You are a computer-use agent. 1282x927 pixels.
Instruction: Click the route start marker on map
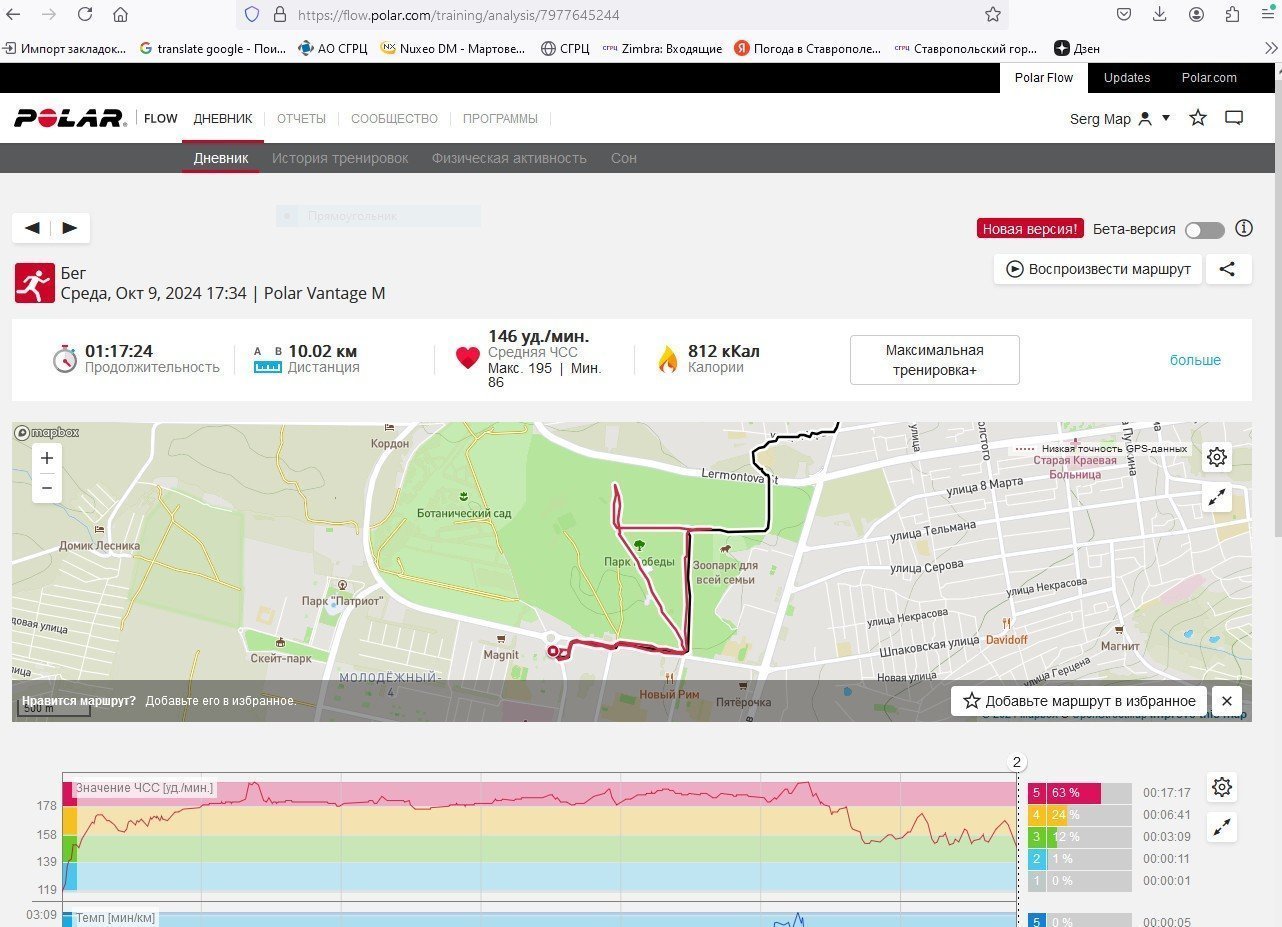554,652
